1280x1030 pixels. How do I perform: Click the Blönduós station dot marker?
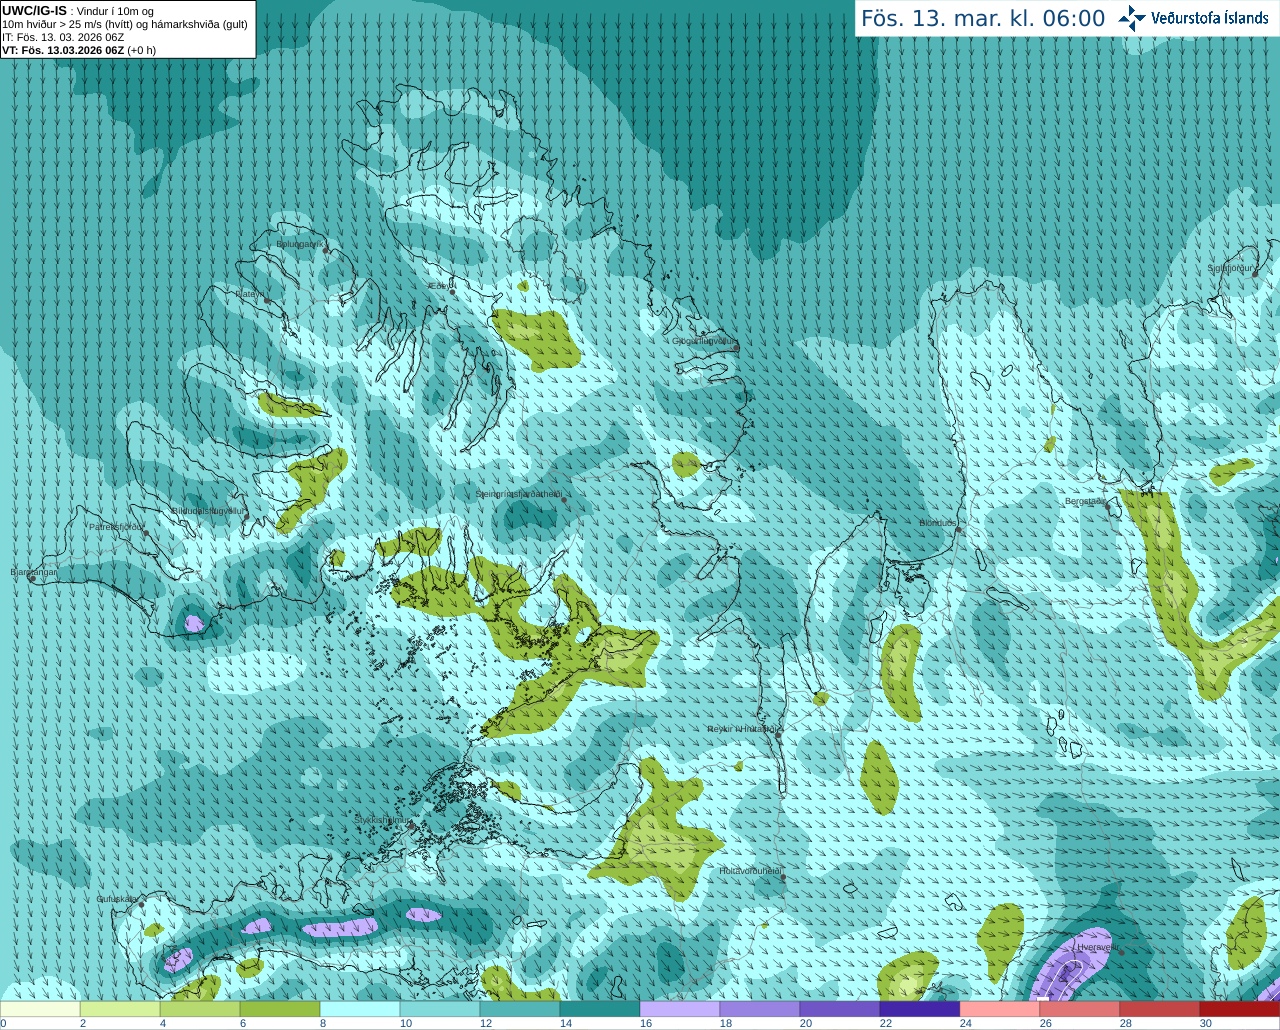(959, 530)
